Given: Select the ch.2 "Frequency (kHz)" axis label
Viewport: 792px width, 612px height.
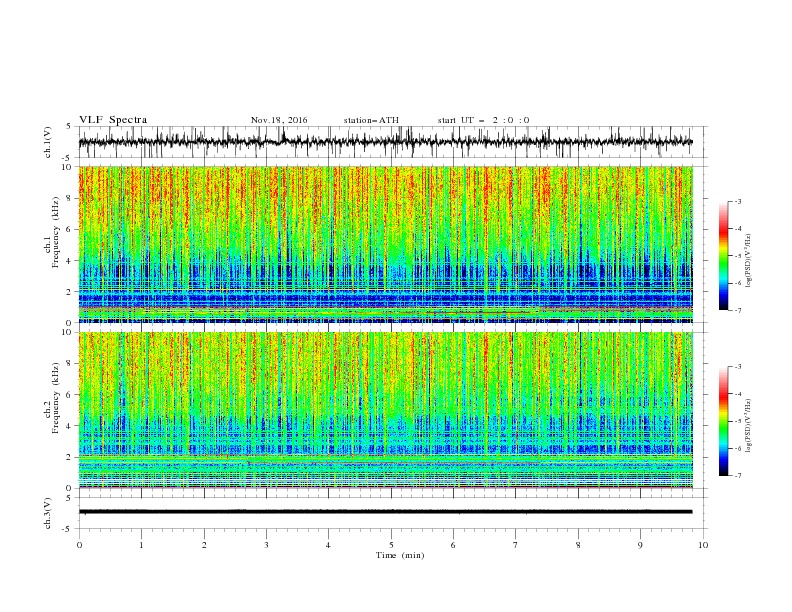Looking at the screenshot, I should click(x=56, y=398).
